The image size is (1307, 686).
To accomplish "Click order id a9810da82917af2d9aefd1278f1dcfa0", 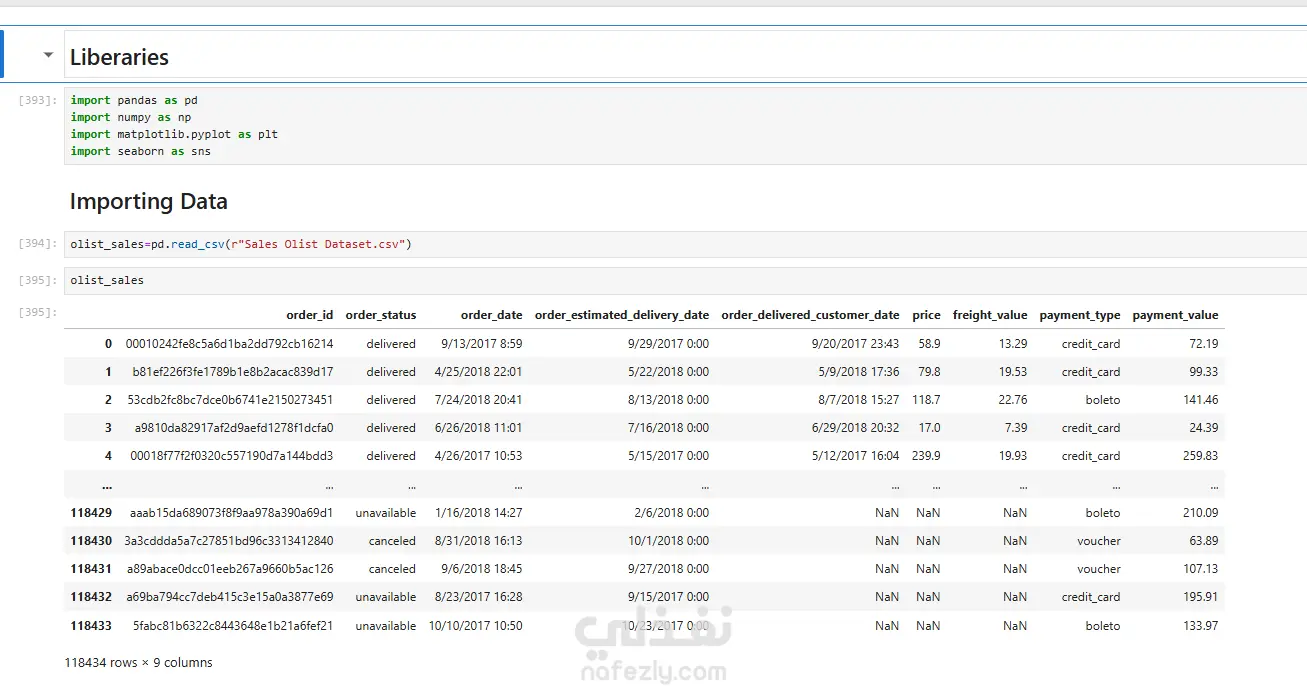I will click(x=234, y=428).
